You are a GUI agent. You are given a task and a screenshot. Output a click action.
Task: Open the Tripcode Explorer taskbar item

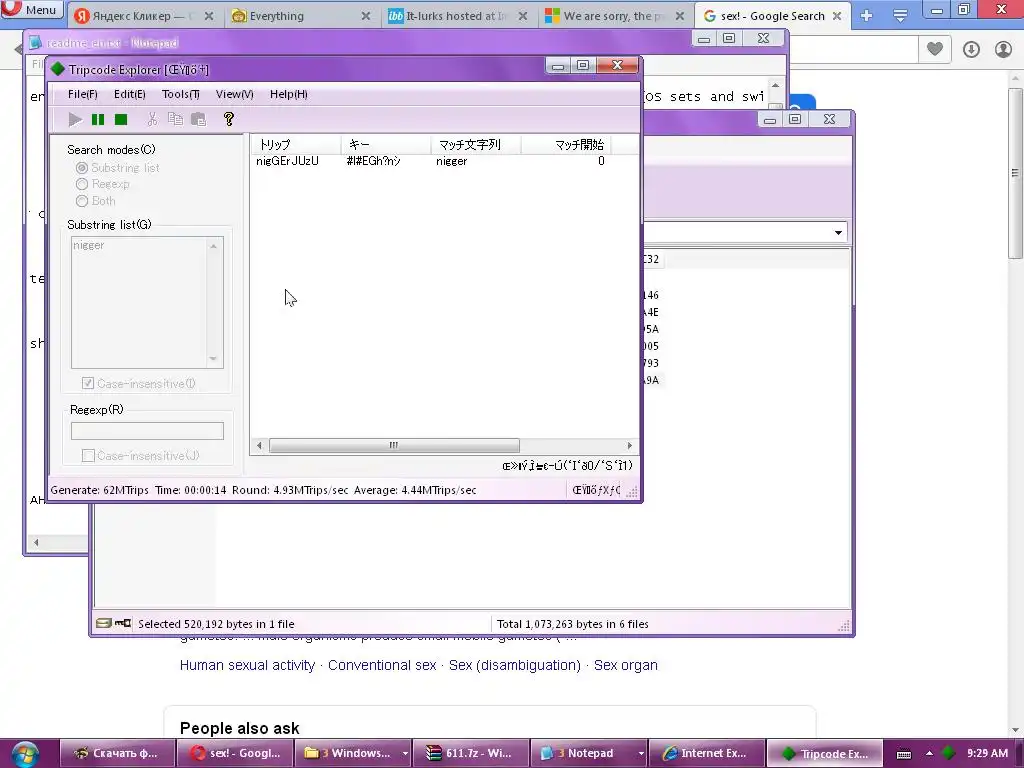coord(825,753)
